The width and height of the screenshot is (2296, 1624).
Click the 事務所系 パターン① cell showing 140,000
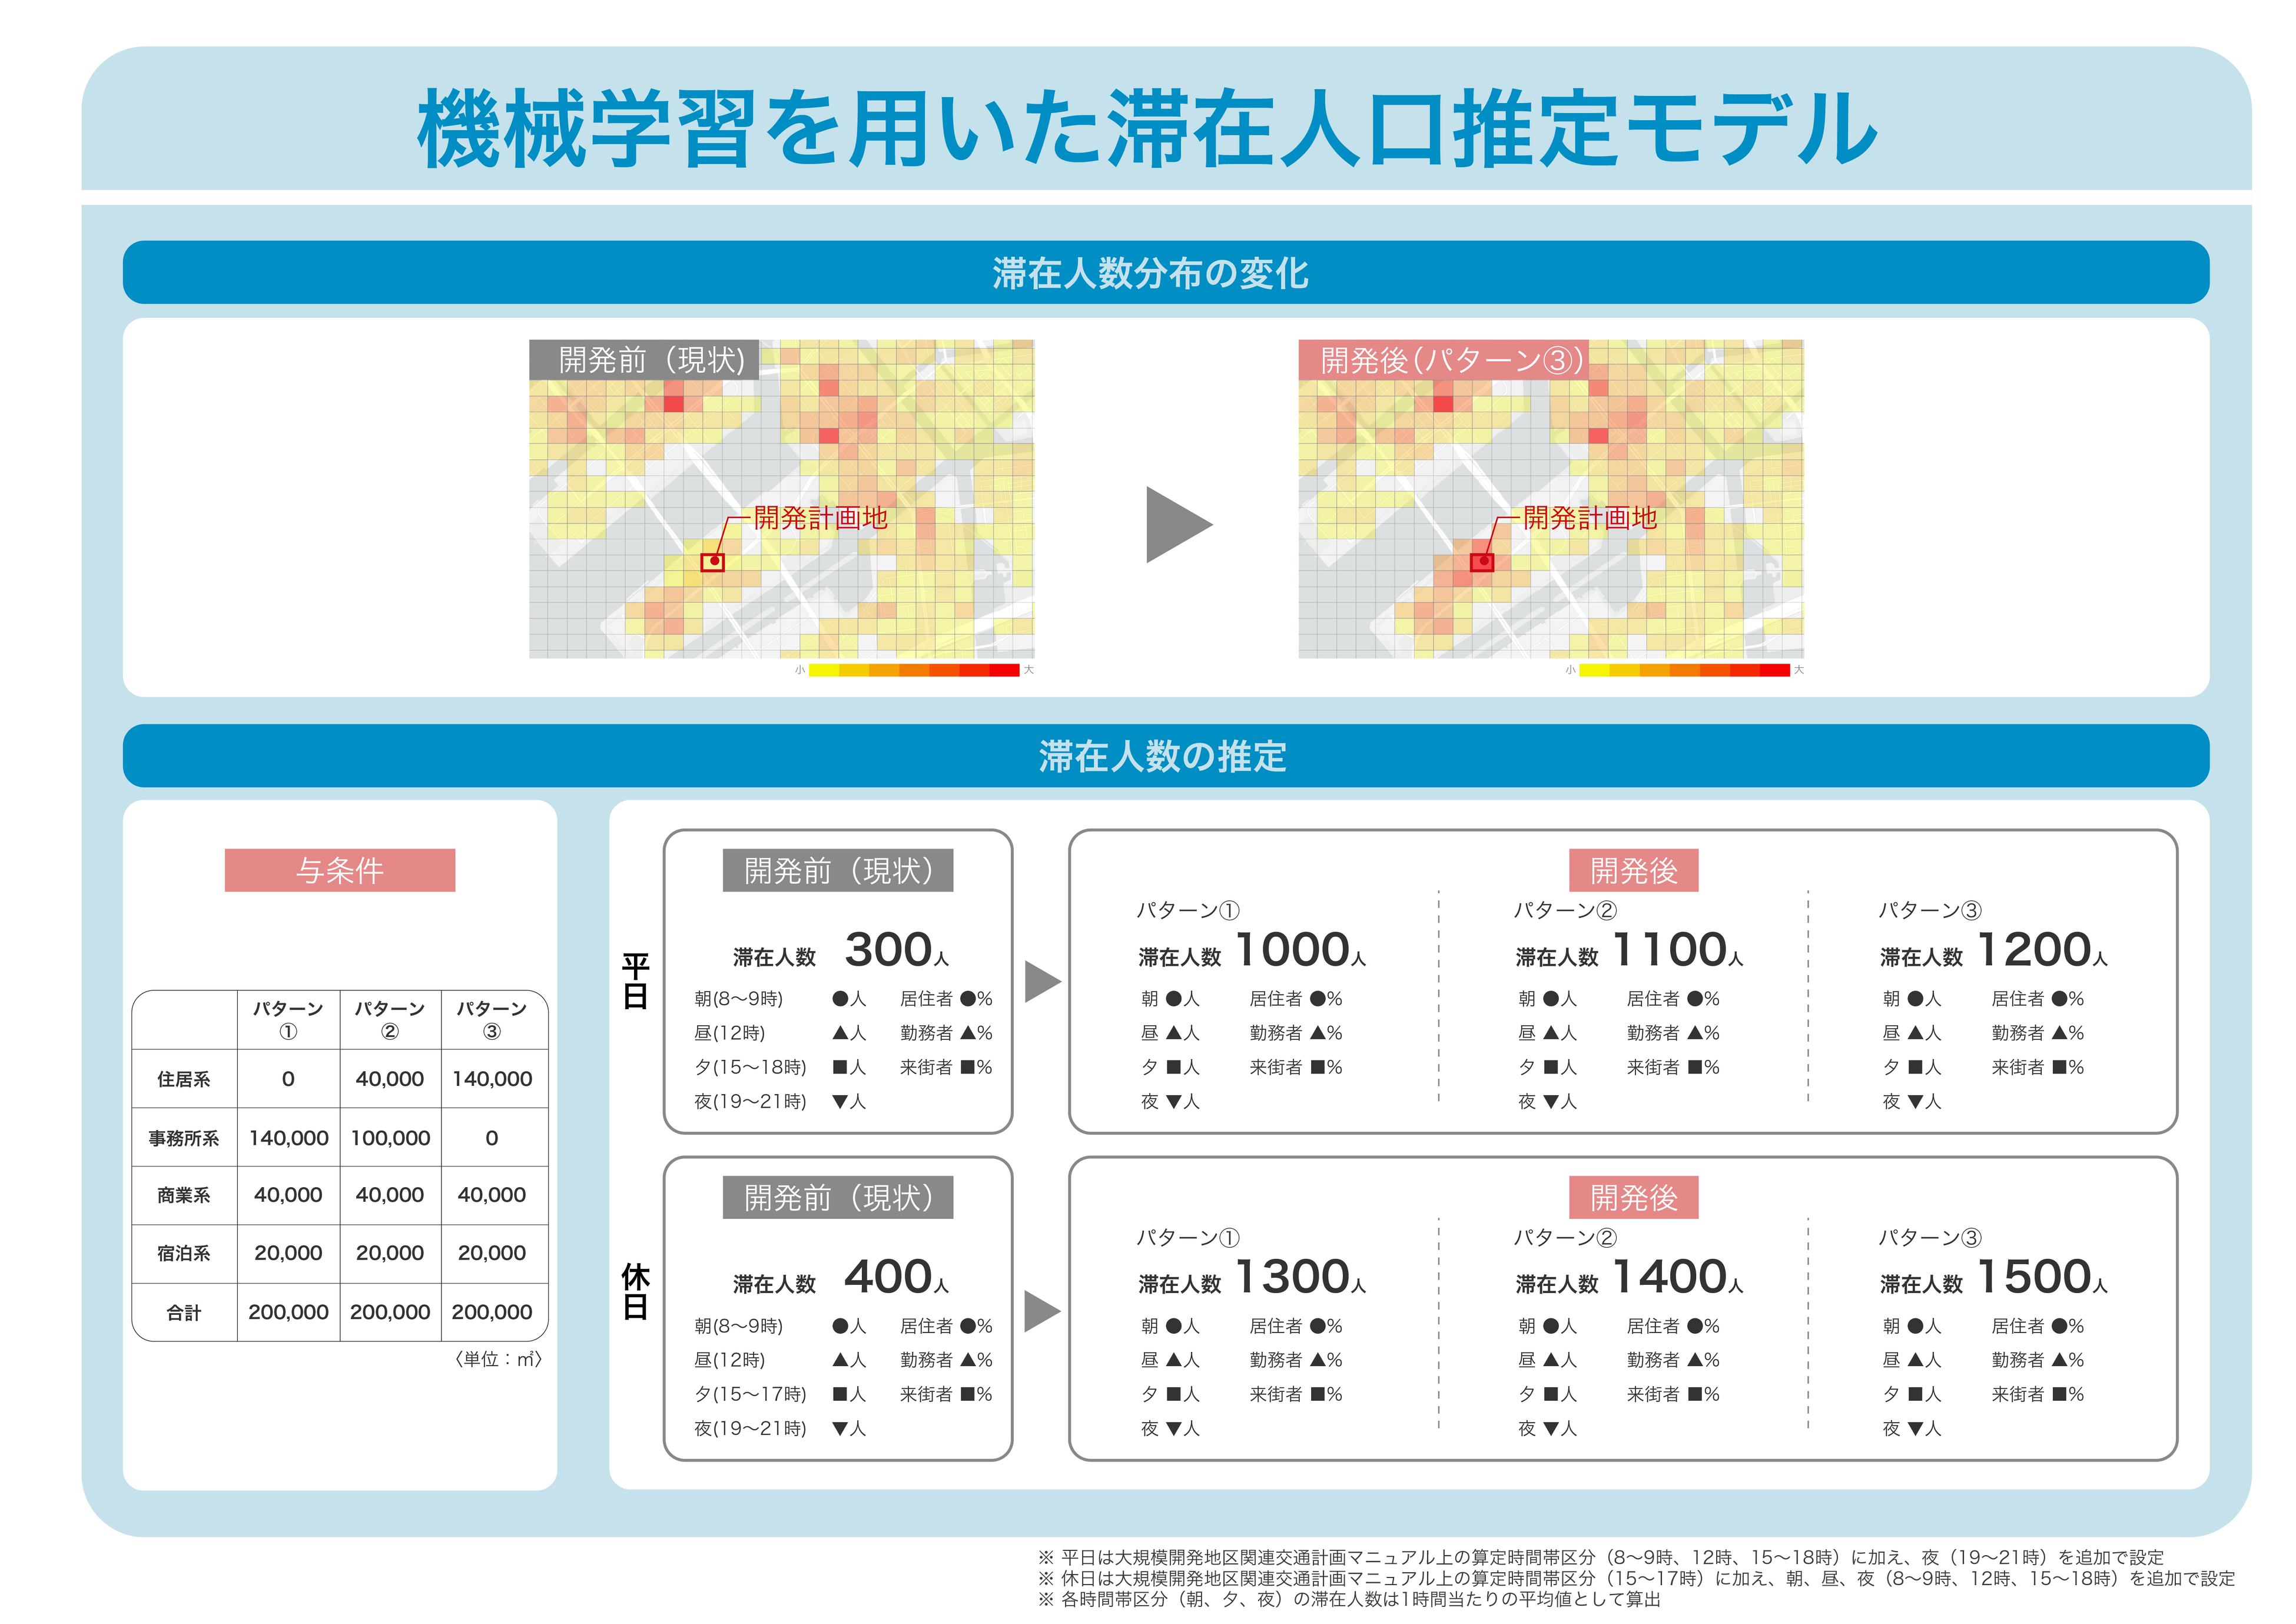coord(288,1138)
